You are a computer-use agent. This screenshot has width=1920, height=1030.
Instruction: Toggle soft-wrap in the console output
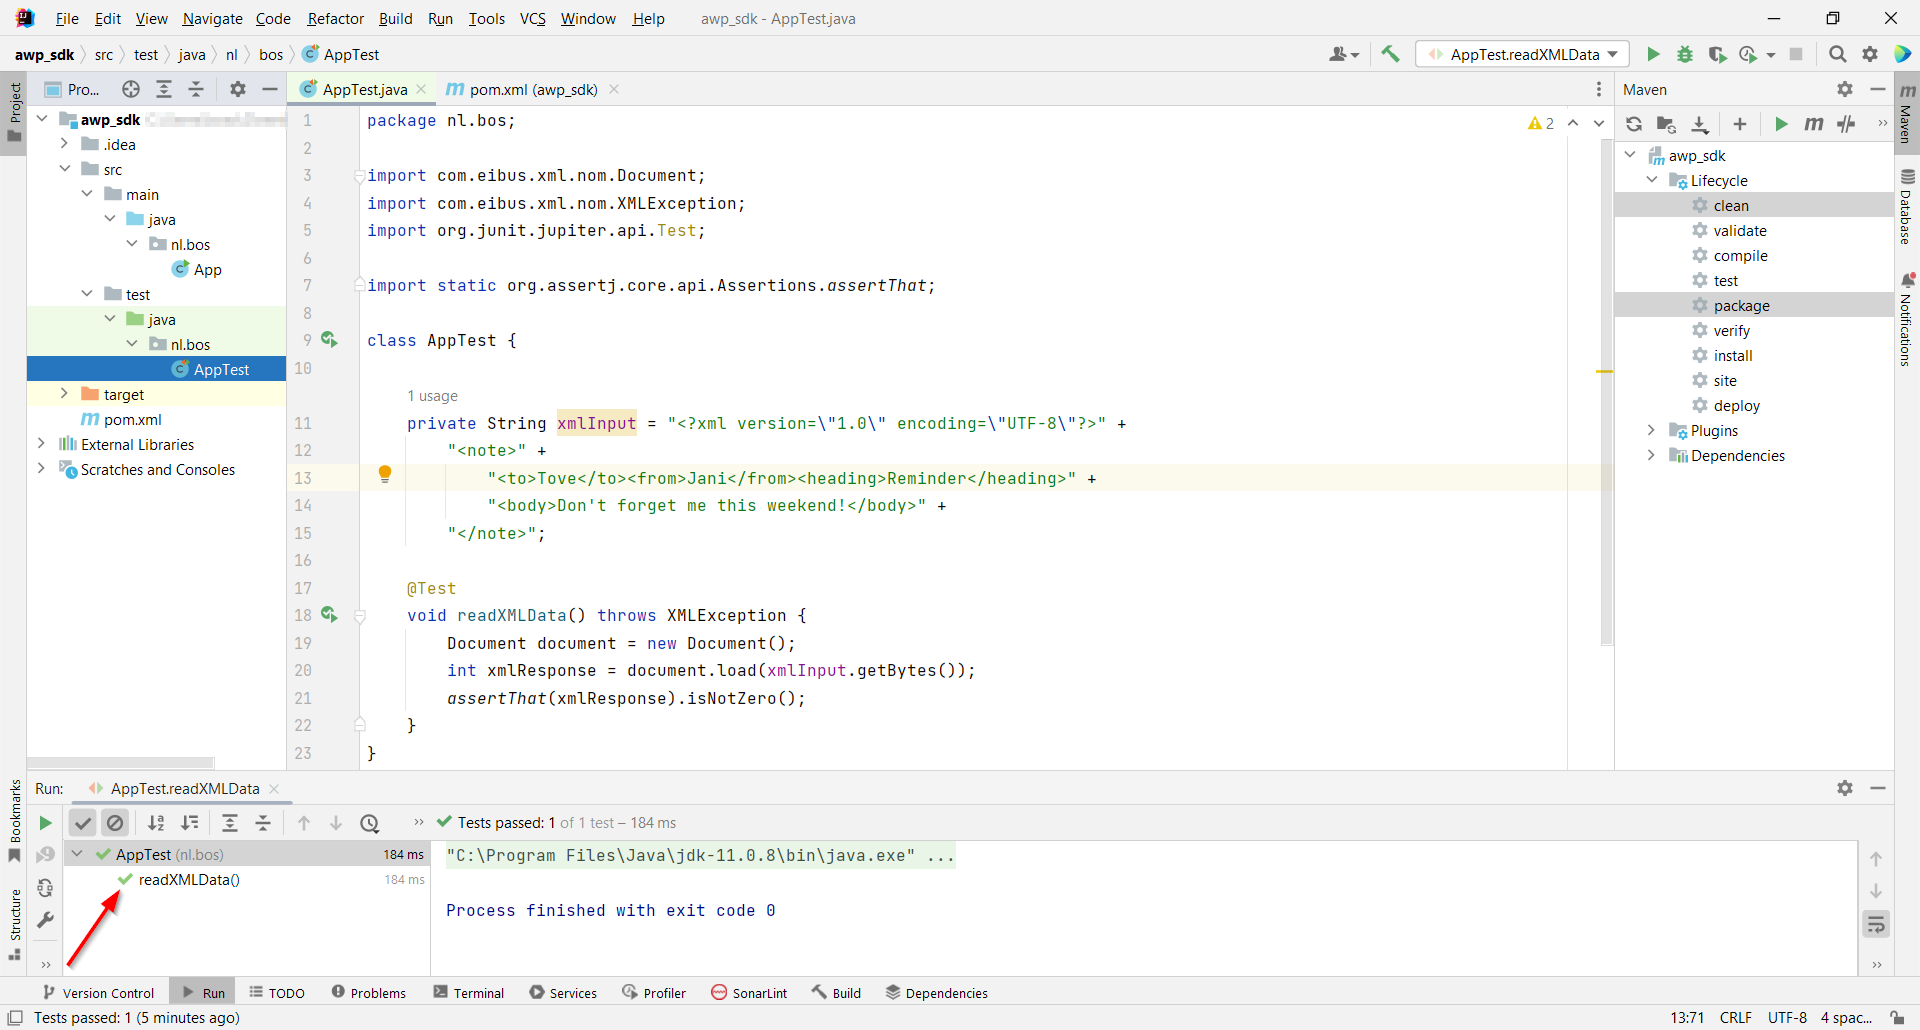(x=1876, y=924)
